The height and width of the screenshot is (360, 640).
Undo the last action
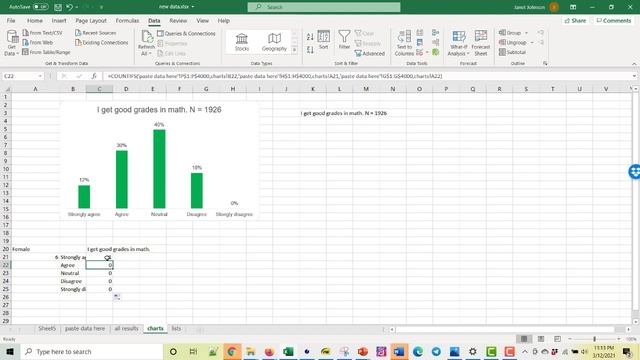pyautogui.click(x=70, y=7)
